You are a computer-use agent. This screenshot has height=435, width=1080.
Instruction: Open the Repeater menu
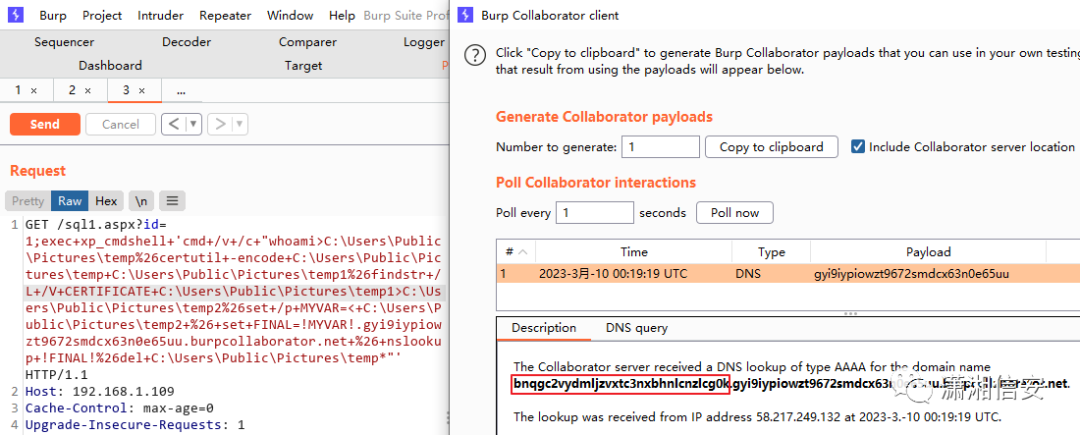225,15
